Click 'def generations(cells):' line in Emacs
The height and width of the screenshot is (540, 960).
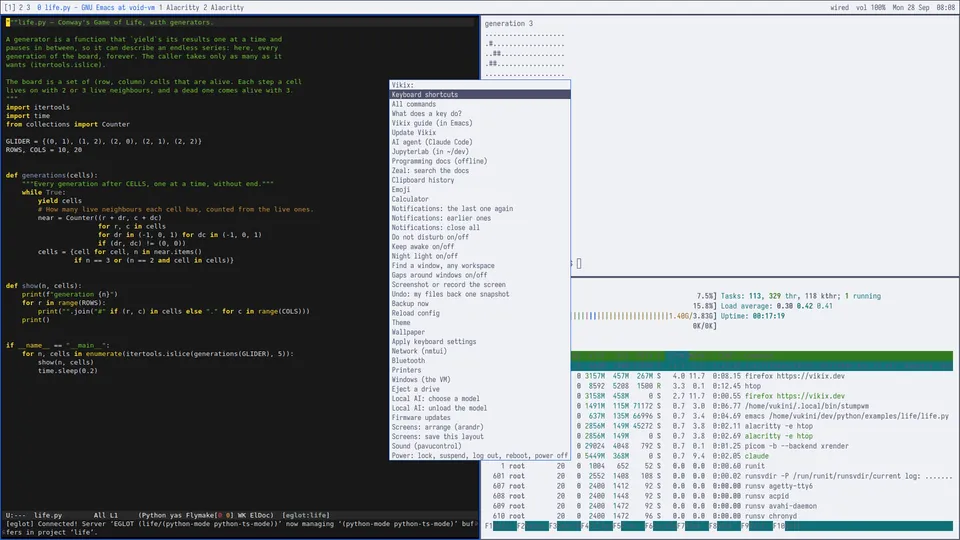click(51, 175)
